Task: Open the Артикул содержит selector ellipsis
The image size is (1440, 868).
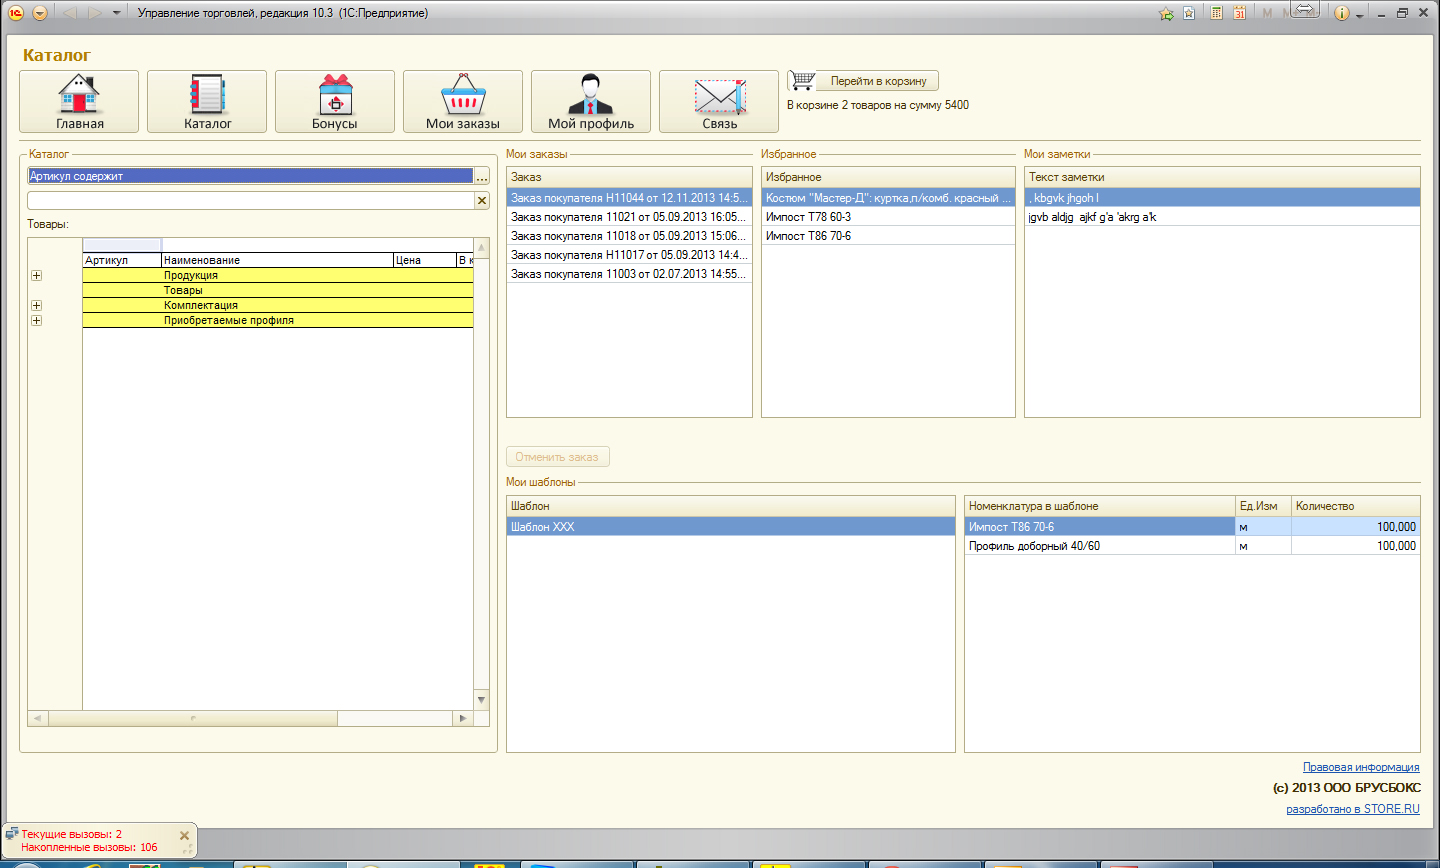Action: coord(482,176)
